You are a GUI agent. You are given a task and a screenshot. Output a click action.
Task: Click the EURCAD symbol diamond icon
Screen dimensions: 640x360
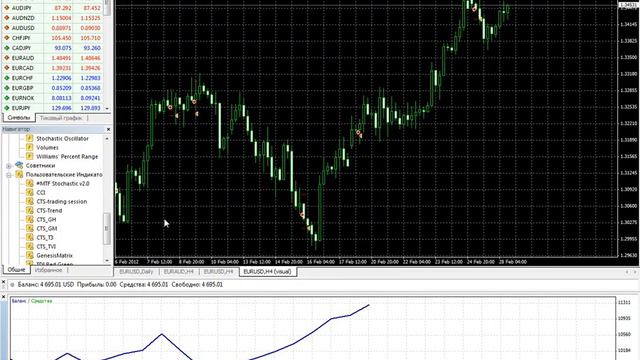[x=7, y=68]
